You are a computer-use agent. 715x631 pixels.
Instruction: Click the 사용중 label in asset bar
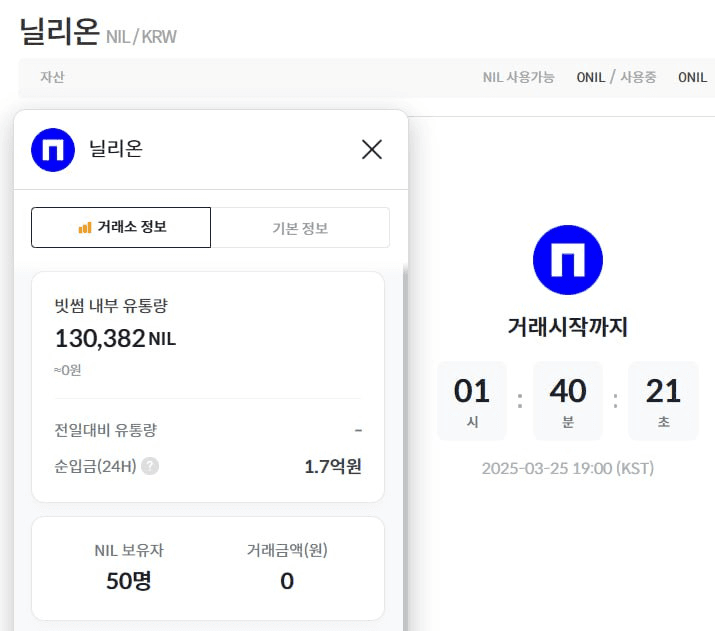tap(638, 77)
